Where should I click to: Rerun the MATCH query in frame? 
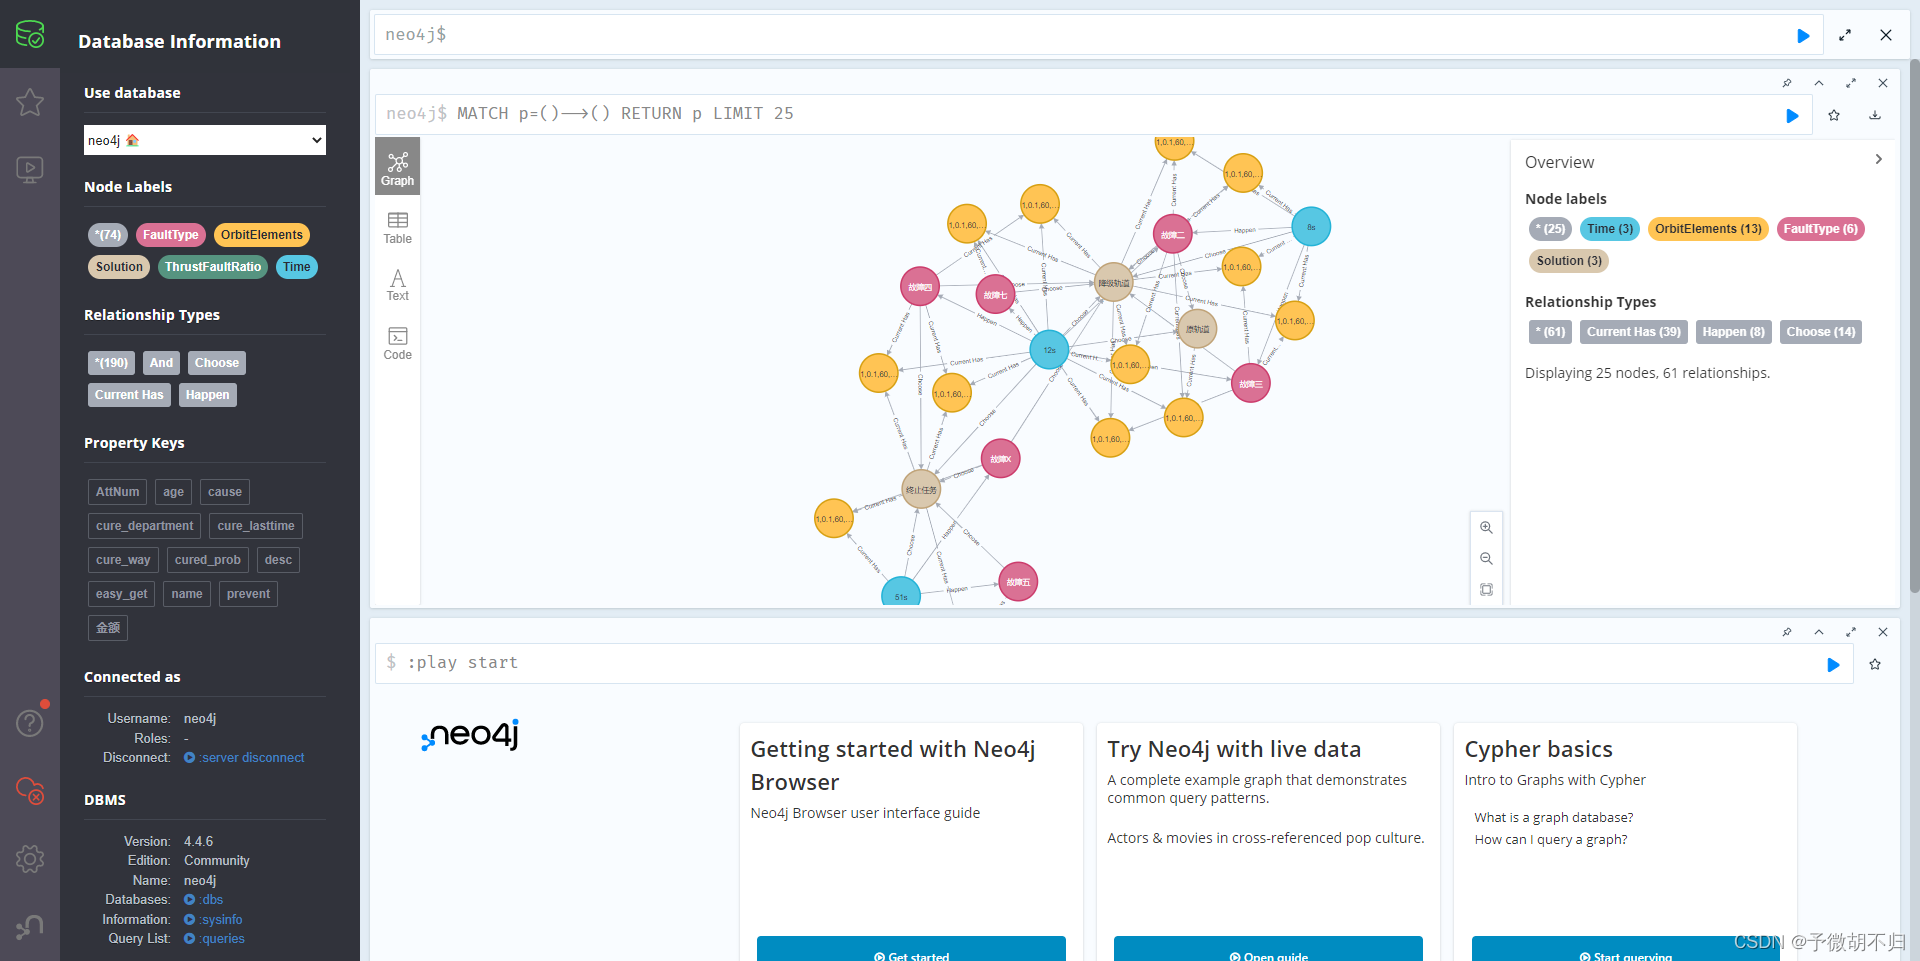tap(1792, 115)
